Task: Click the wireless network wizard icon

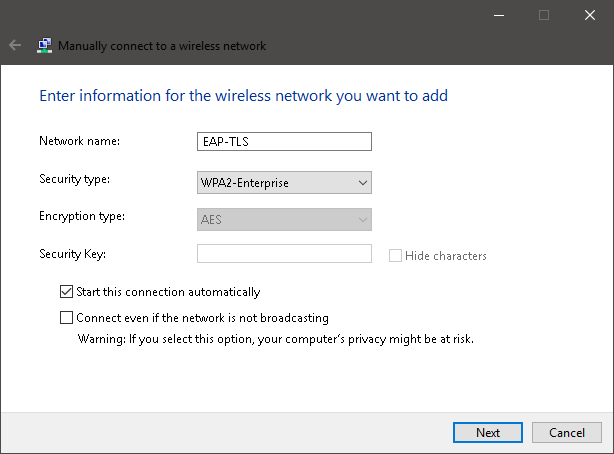Action: click(x=45, y=45)
